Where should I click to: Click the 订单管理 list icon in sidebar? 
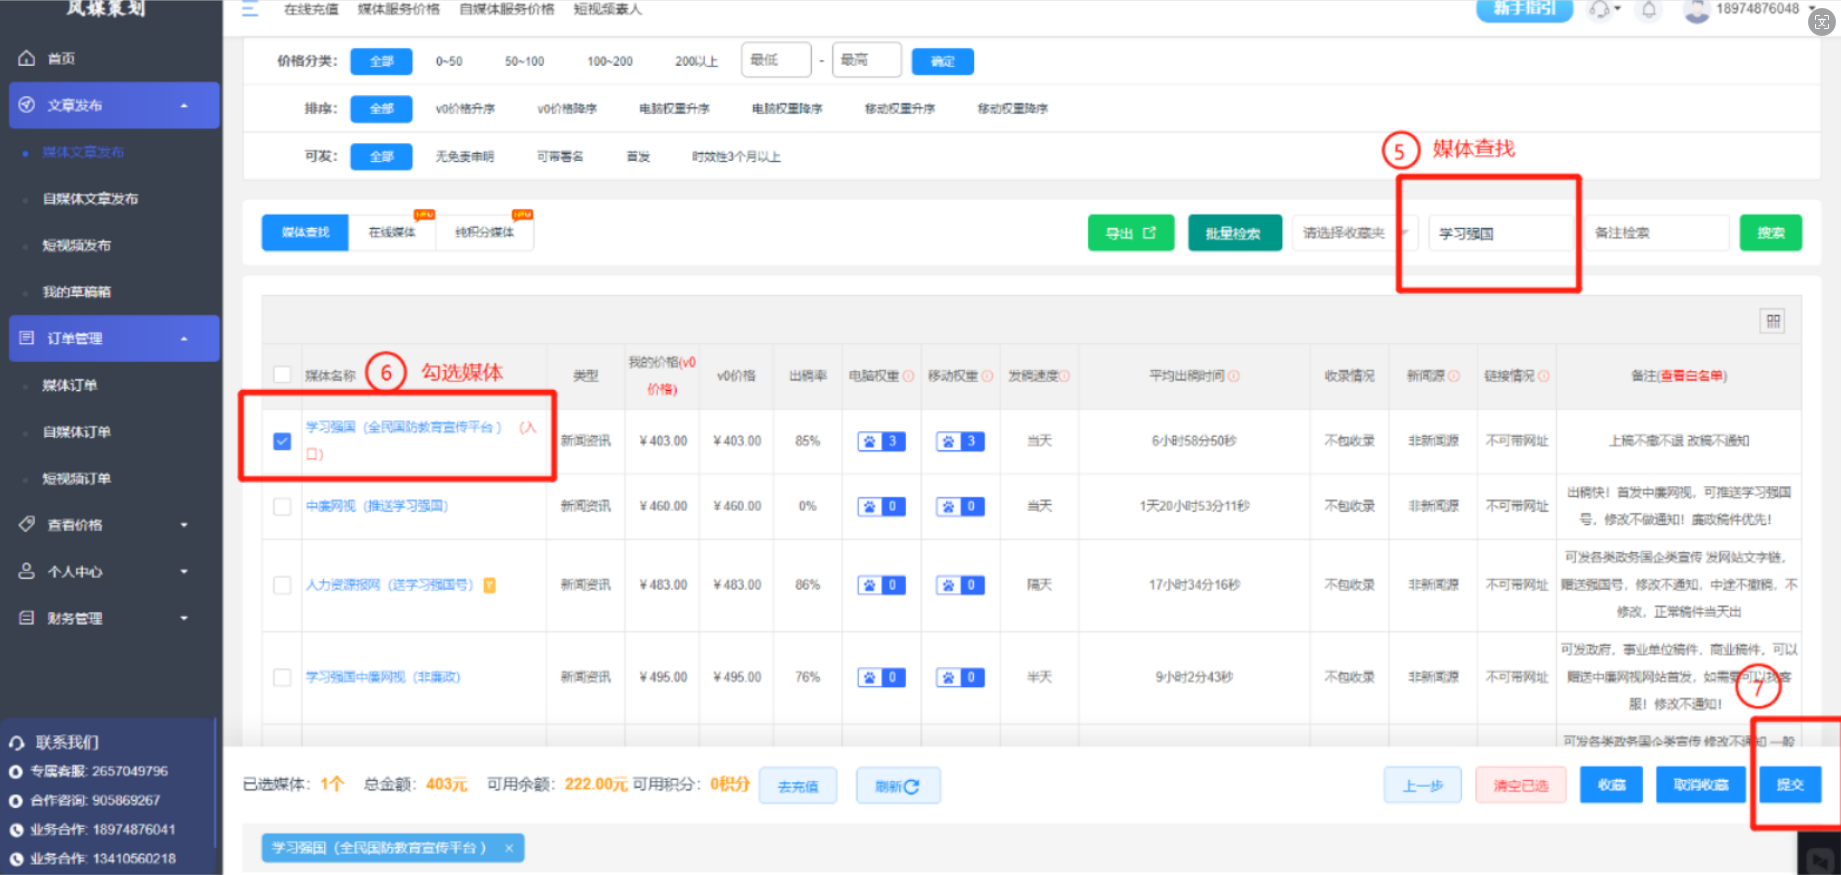pyautogui.click(x=27, y=338)
